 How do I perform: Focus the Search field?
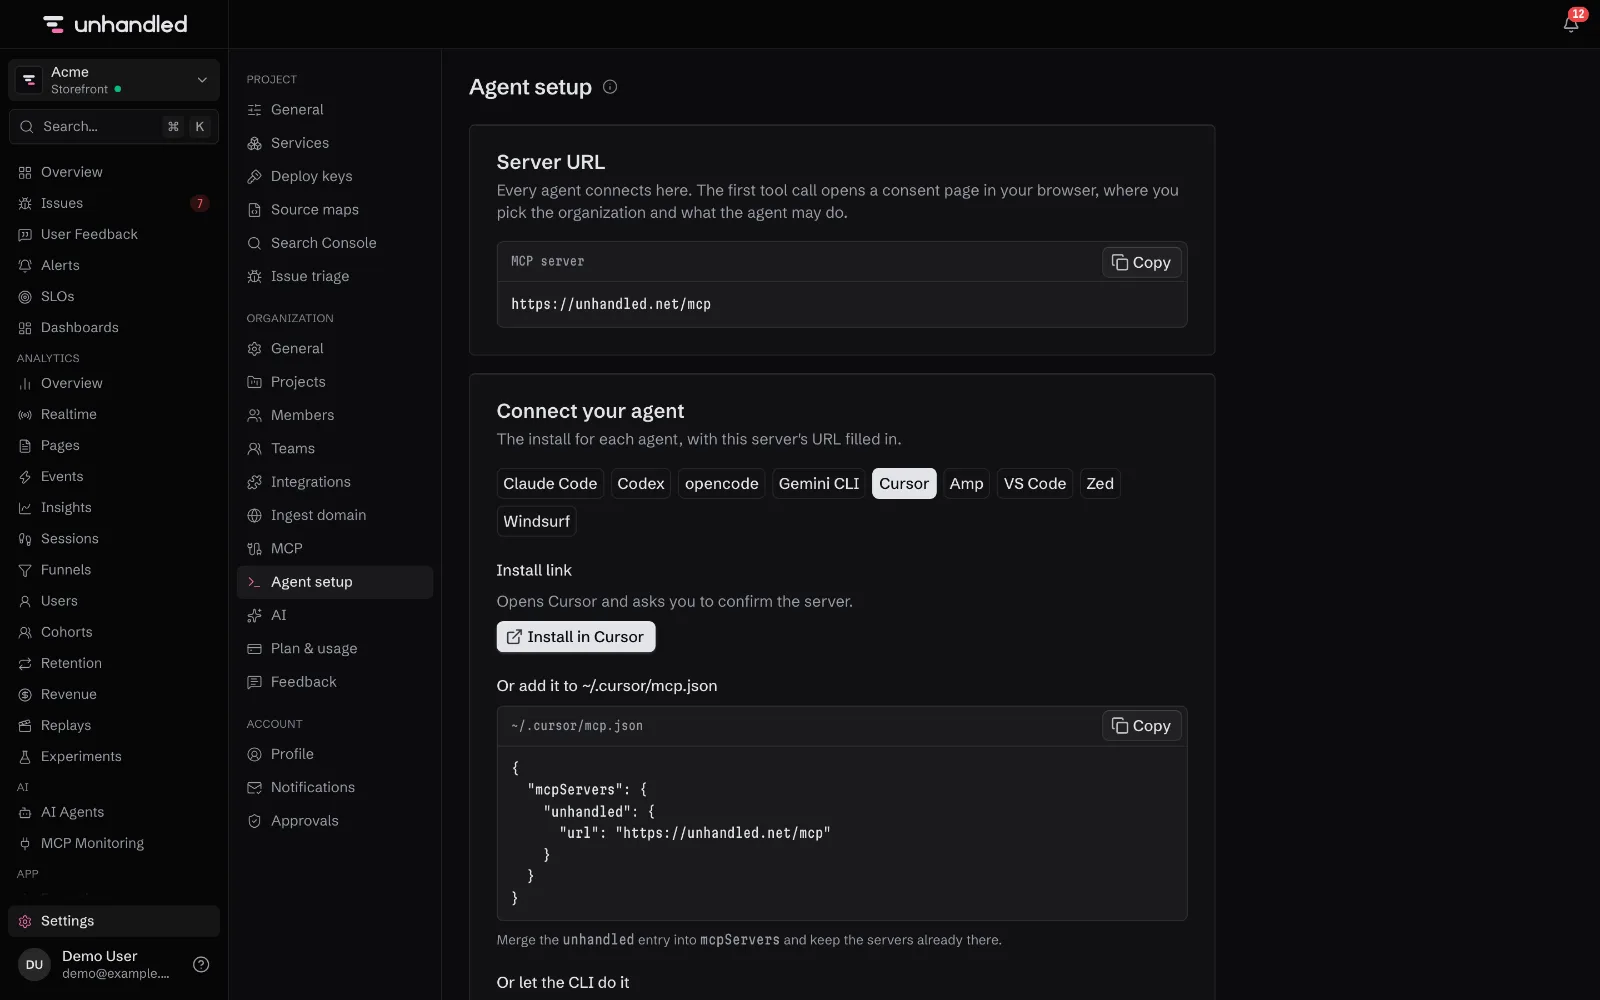(x=114, y=127)
